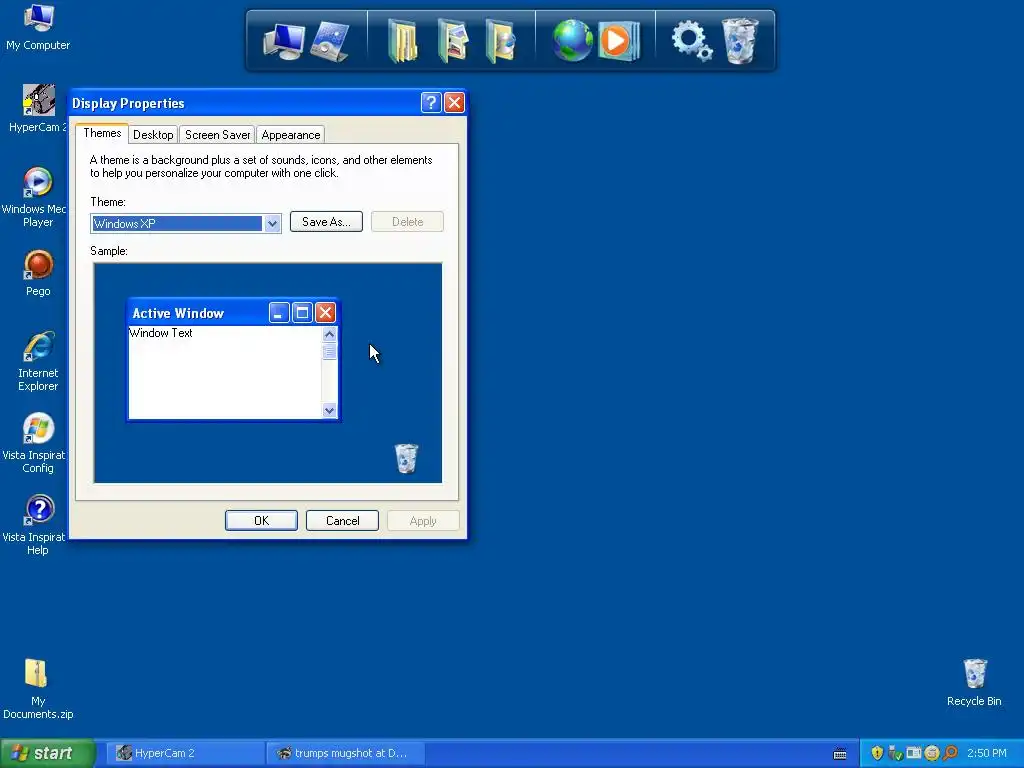
Task: Switch to the Themes tab
Action: [102, 133]
